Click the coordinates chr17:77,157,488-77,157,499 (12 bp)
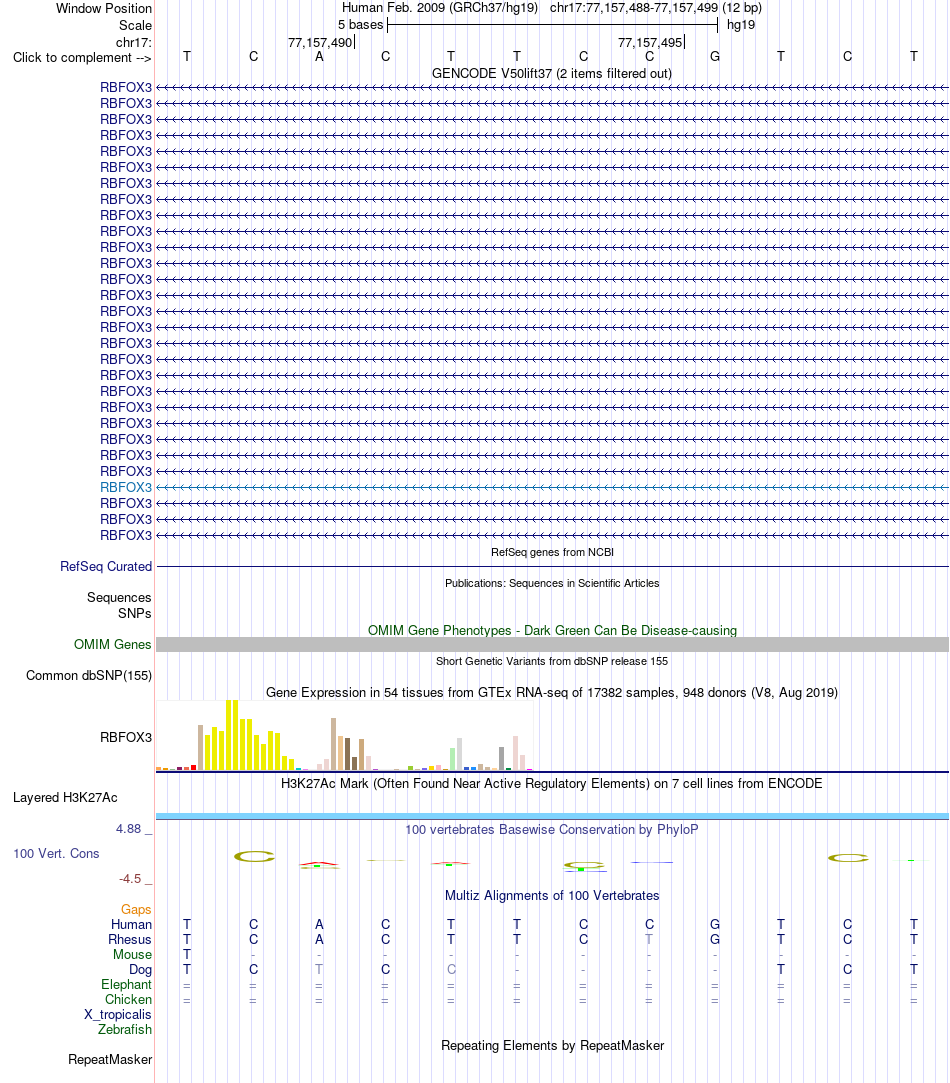This screenshot has width=950, height=1083. coord(656,8)
